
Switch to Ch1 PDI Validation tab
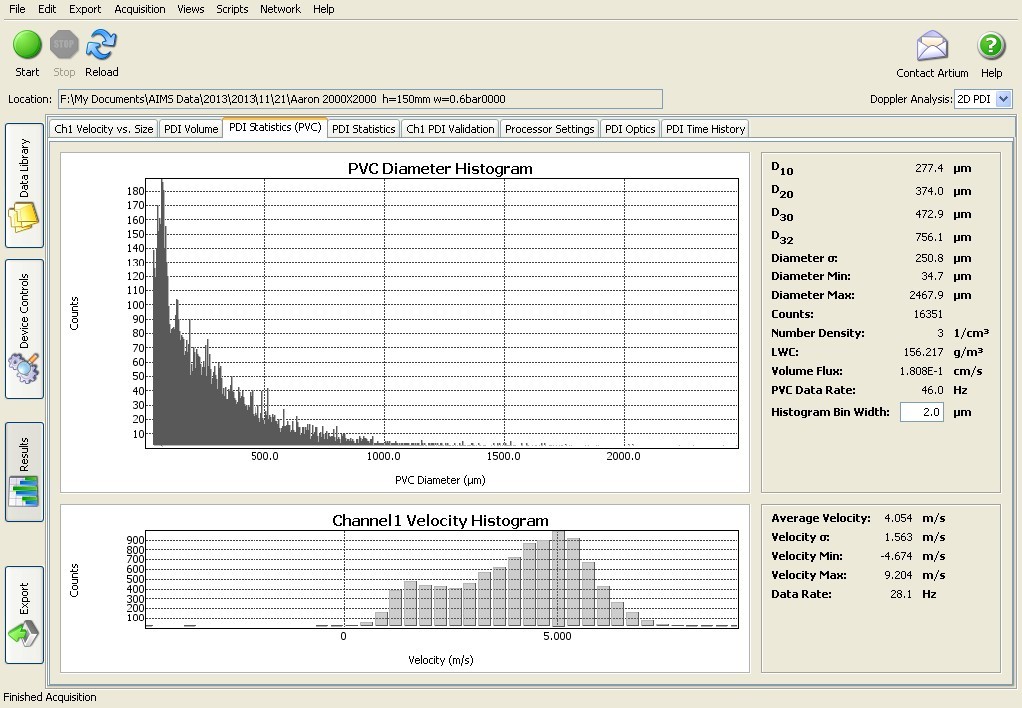pos(450,129)
